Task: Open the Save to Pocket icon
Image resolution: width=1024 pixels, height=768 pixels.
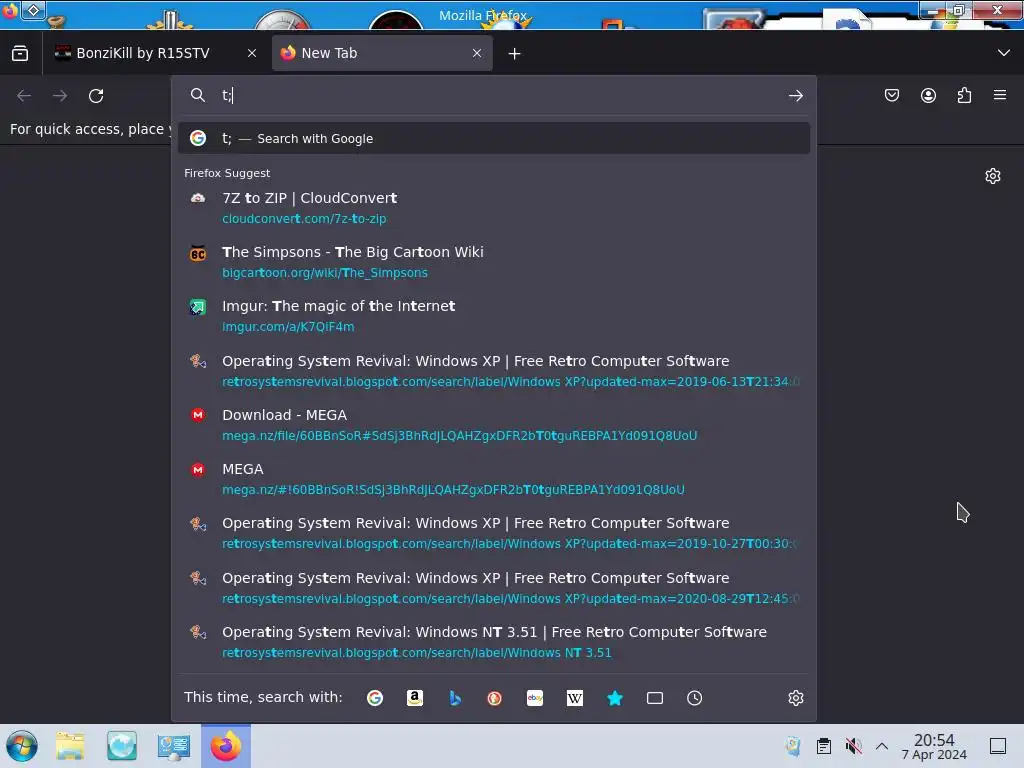Action: (x=891, y=96)
